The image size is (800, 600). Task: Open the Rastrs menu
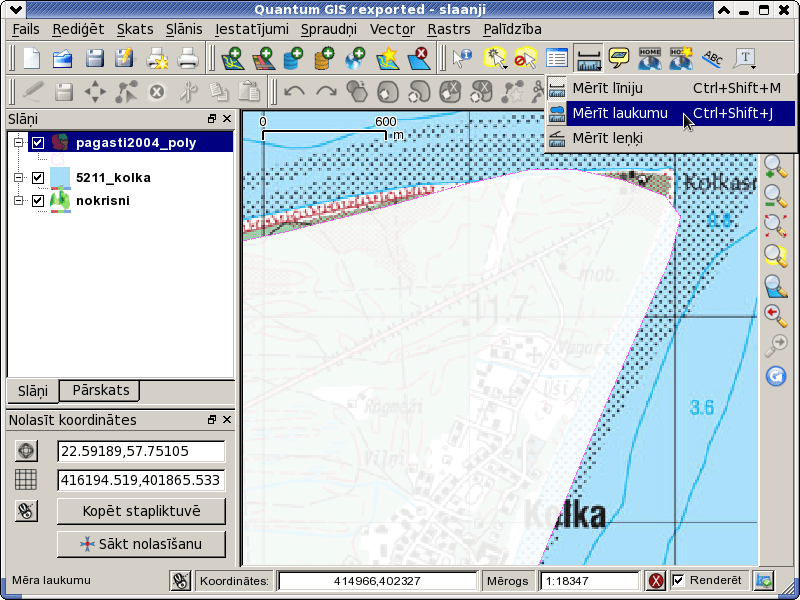click(x=448, y=29)
